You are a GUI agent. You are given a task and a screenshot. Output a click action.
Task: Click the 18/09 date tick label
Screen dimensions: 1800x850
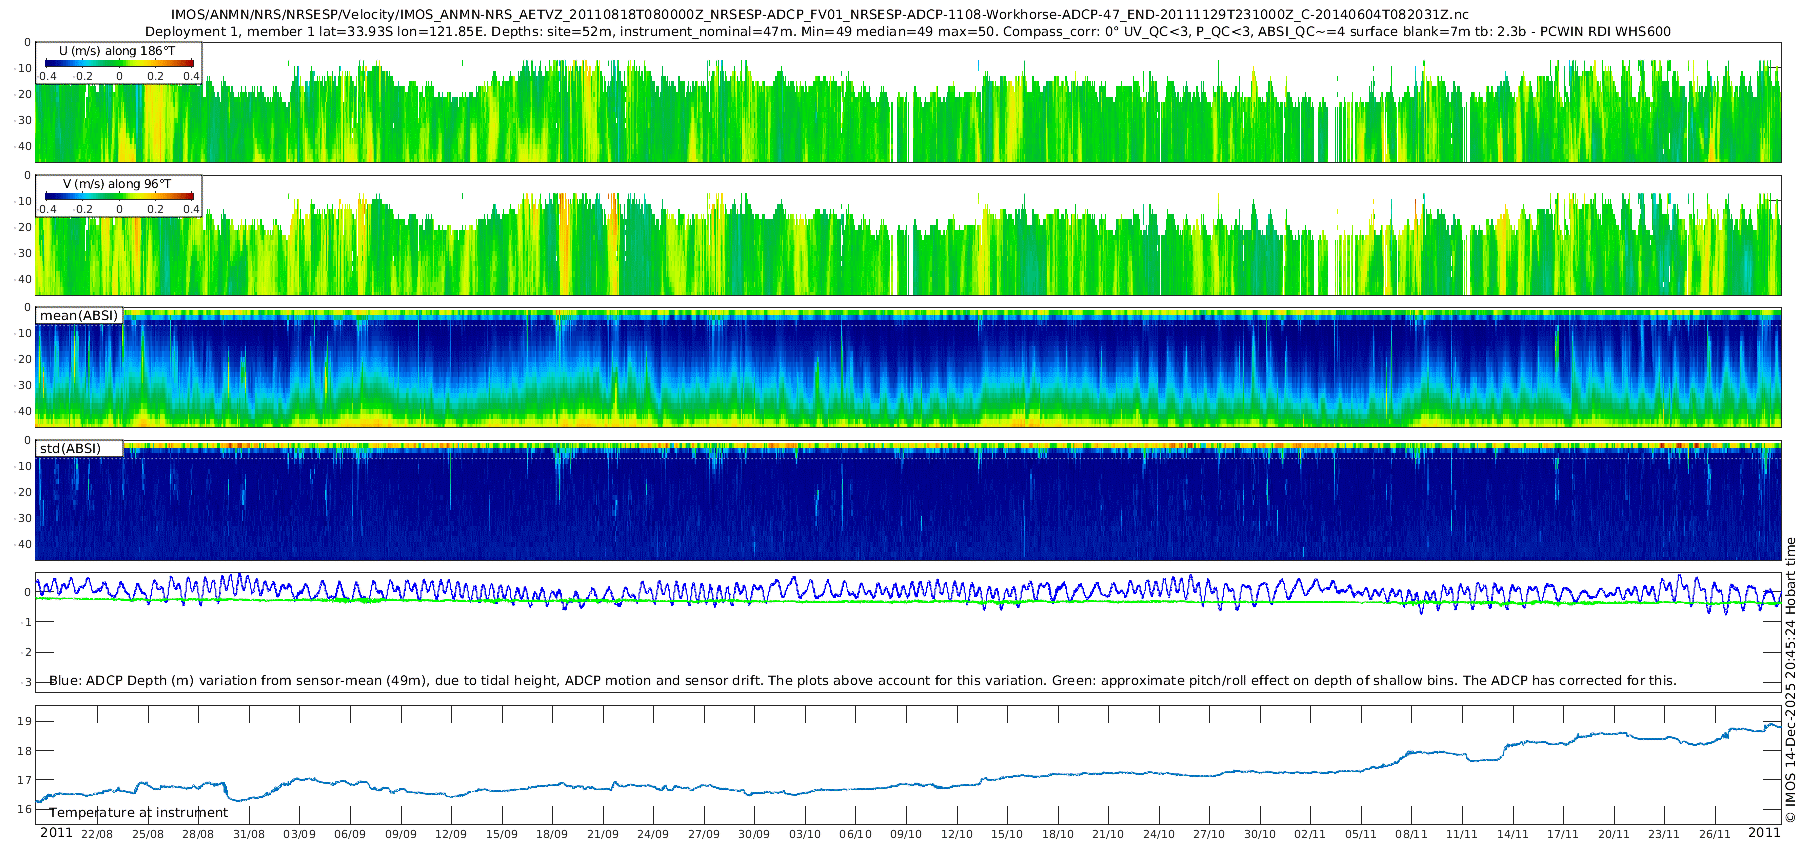coord(552,834)
